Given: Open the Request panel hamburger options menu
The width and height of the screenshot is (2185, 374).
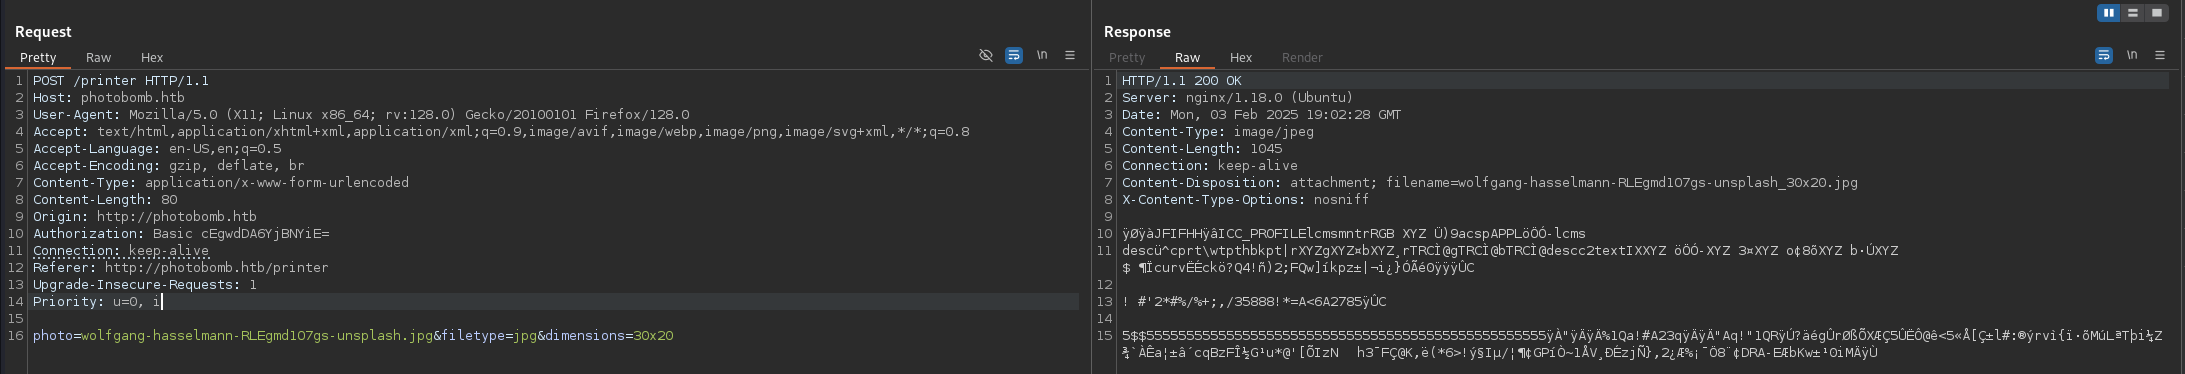Looking at the screenshot, I should (1069, 55).
